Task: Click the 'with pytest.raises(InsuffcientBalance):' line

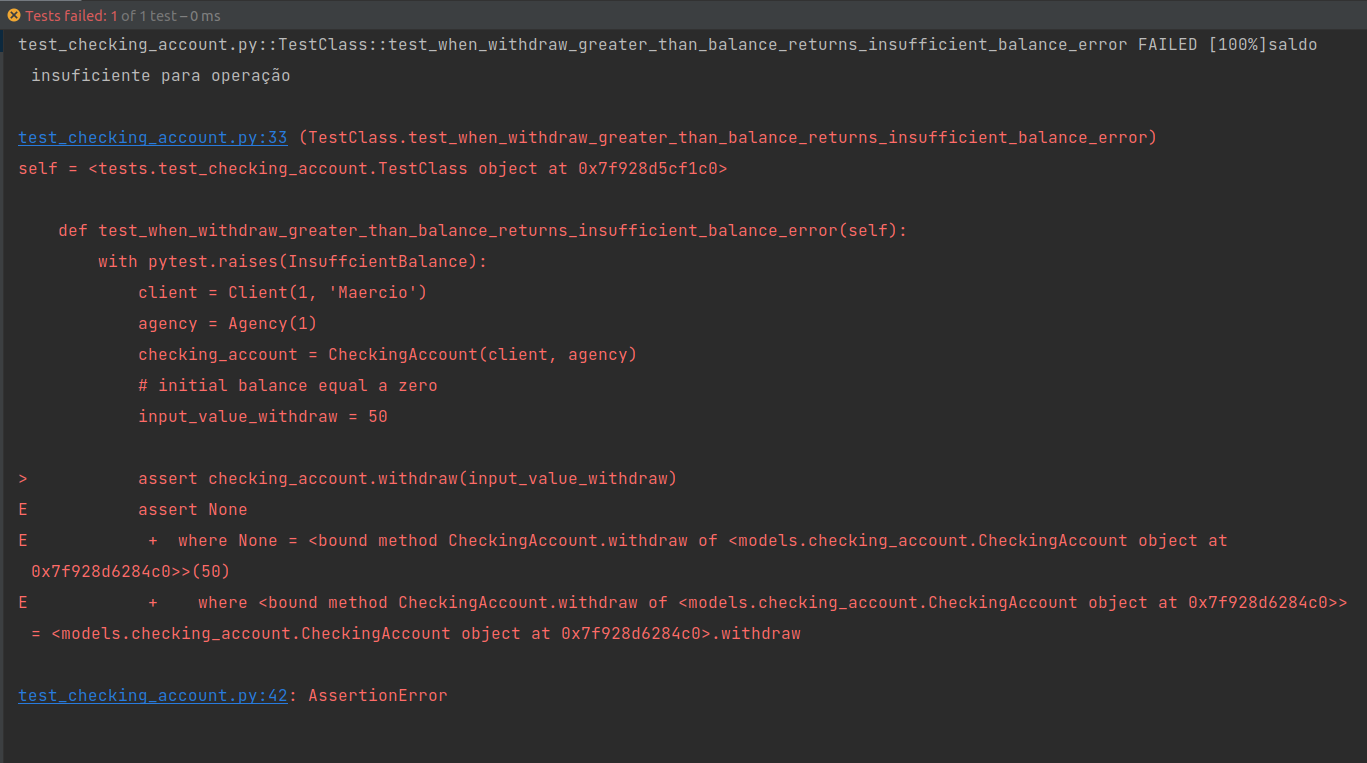Action: [293, 261]
